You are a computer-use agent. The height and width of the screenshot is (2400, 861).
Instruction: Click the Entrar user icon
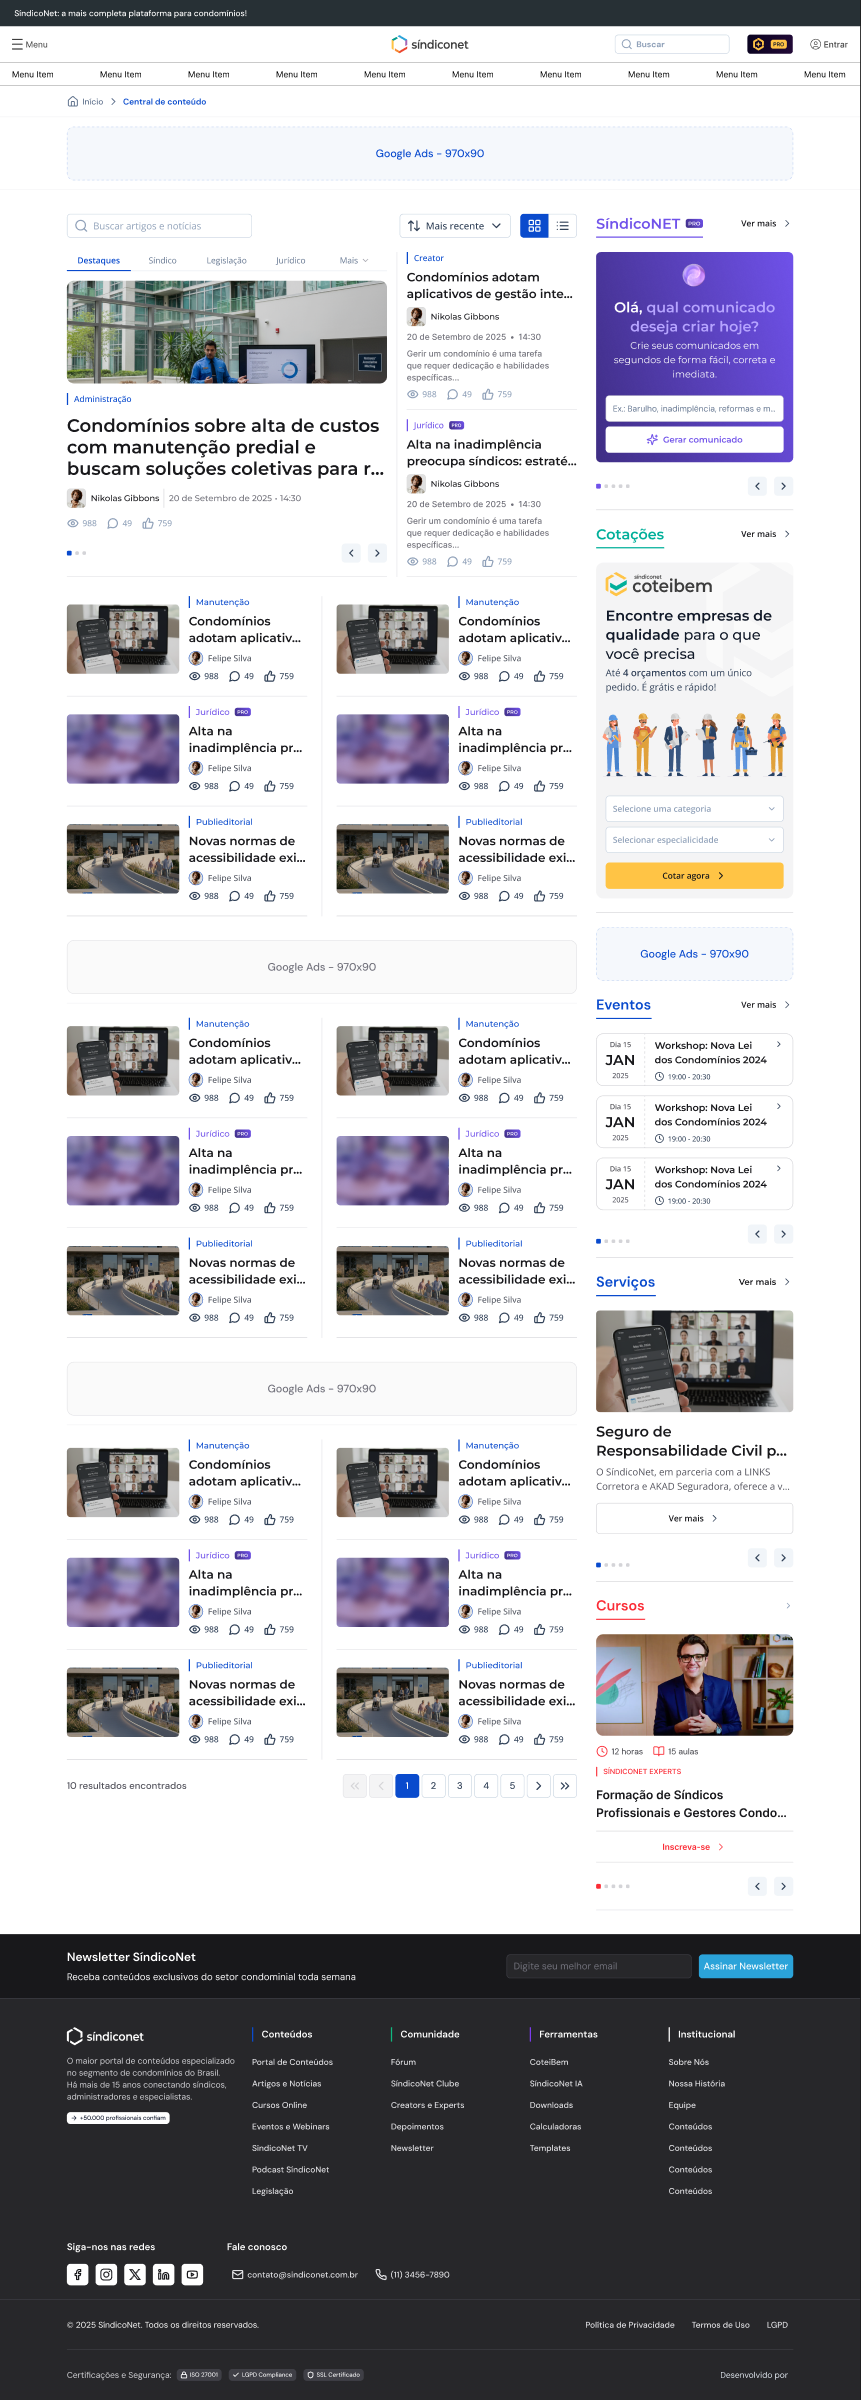coord(815,44)
